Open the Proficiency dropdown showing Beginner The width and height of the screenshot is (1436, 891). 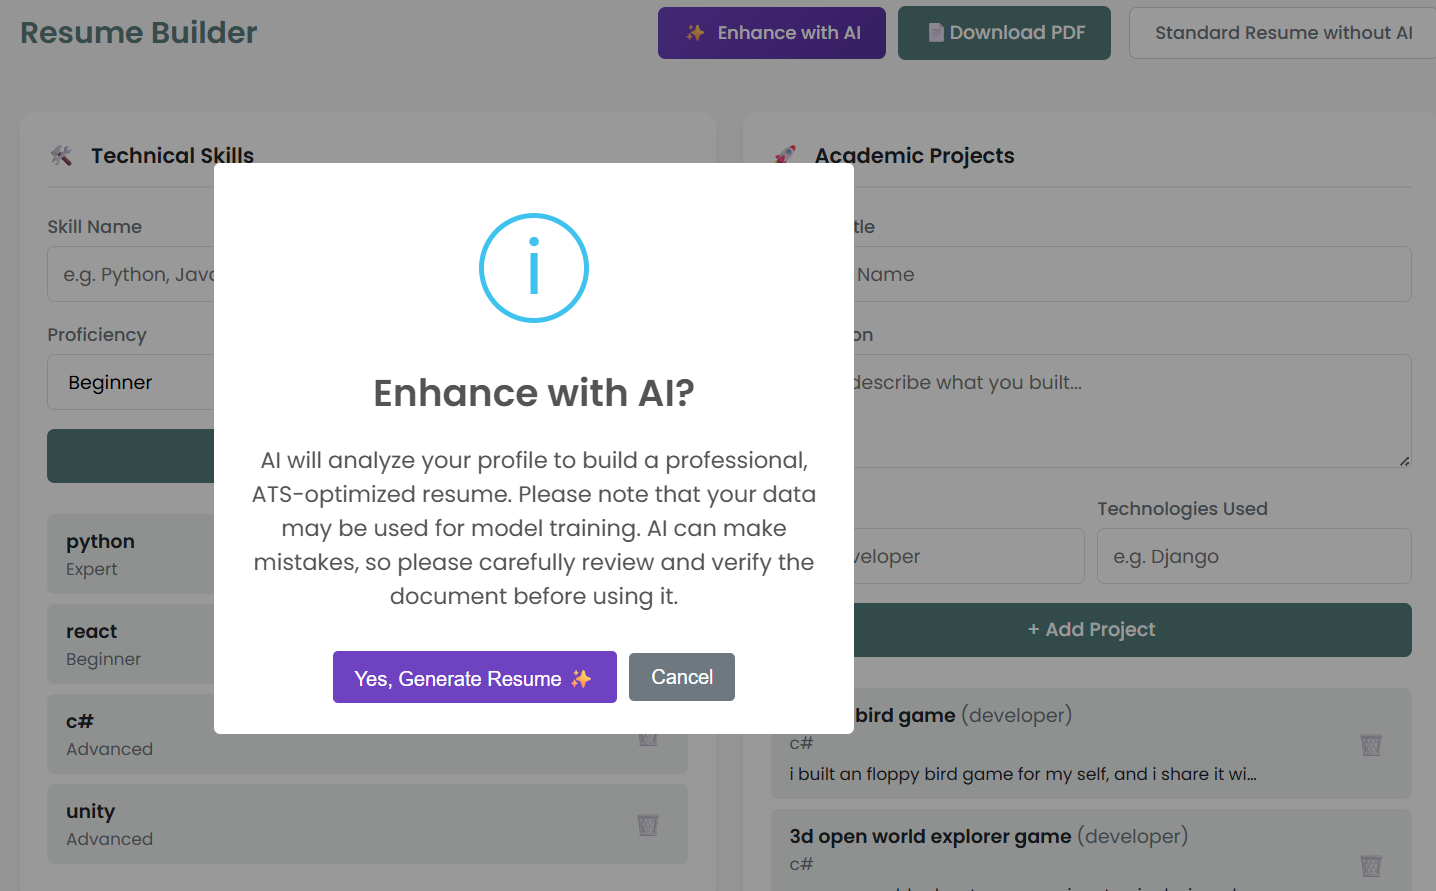130,382
